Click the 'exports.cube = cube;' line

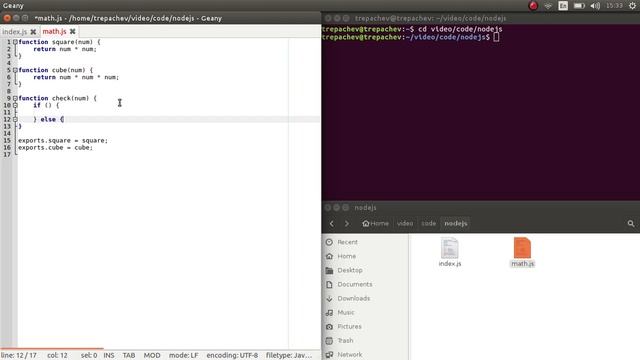coord(56,148)
